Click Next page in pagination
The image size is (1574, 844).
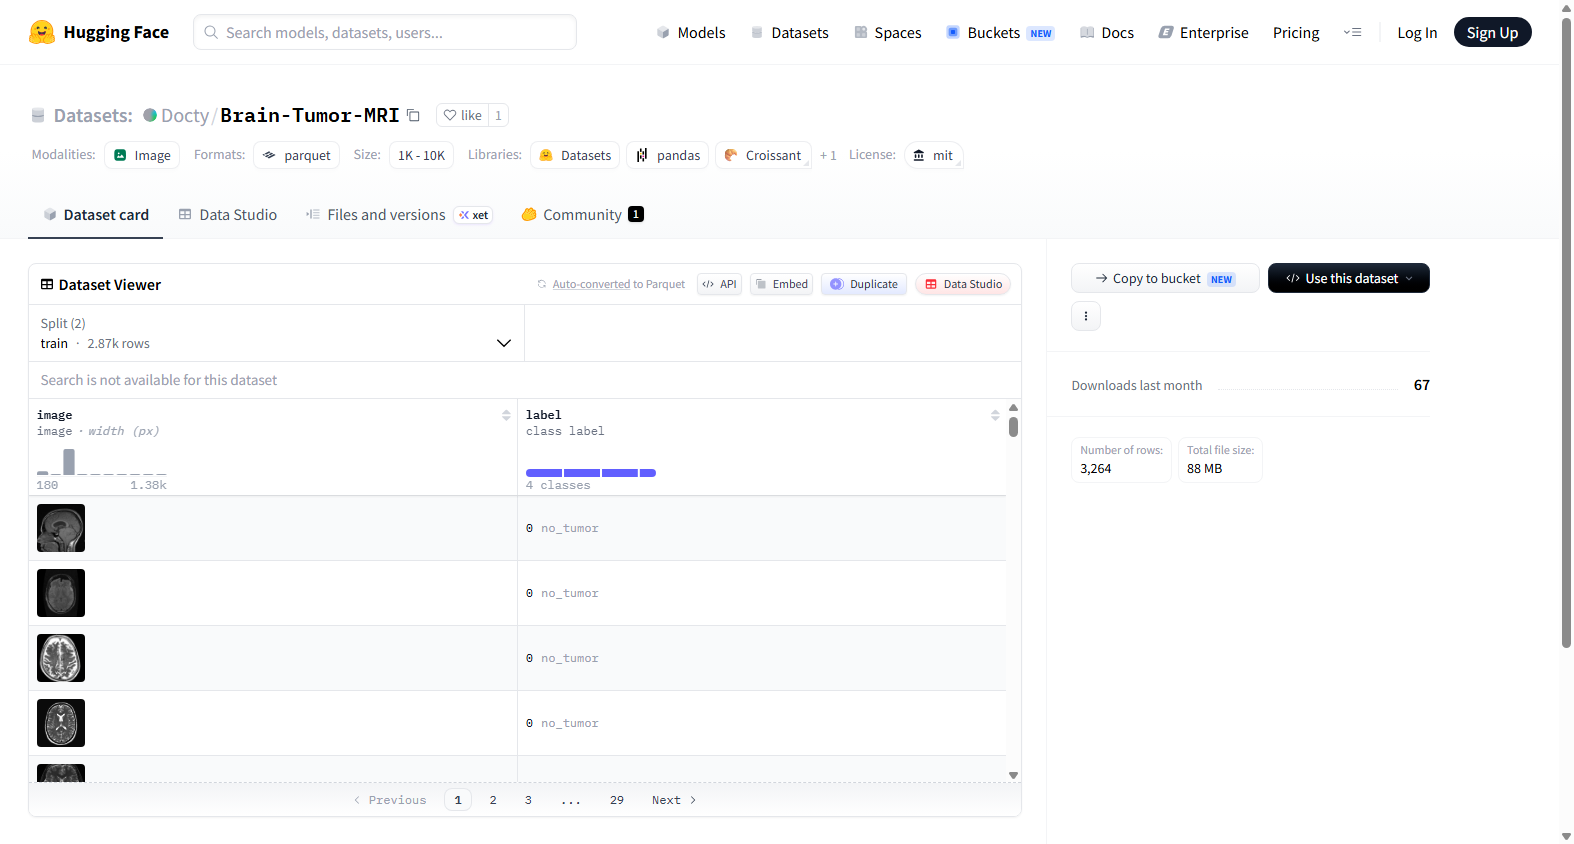tap(674, 800)
